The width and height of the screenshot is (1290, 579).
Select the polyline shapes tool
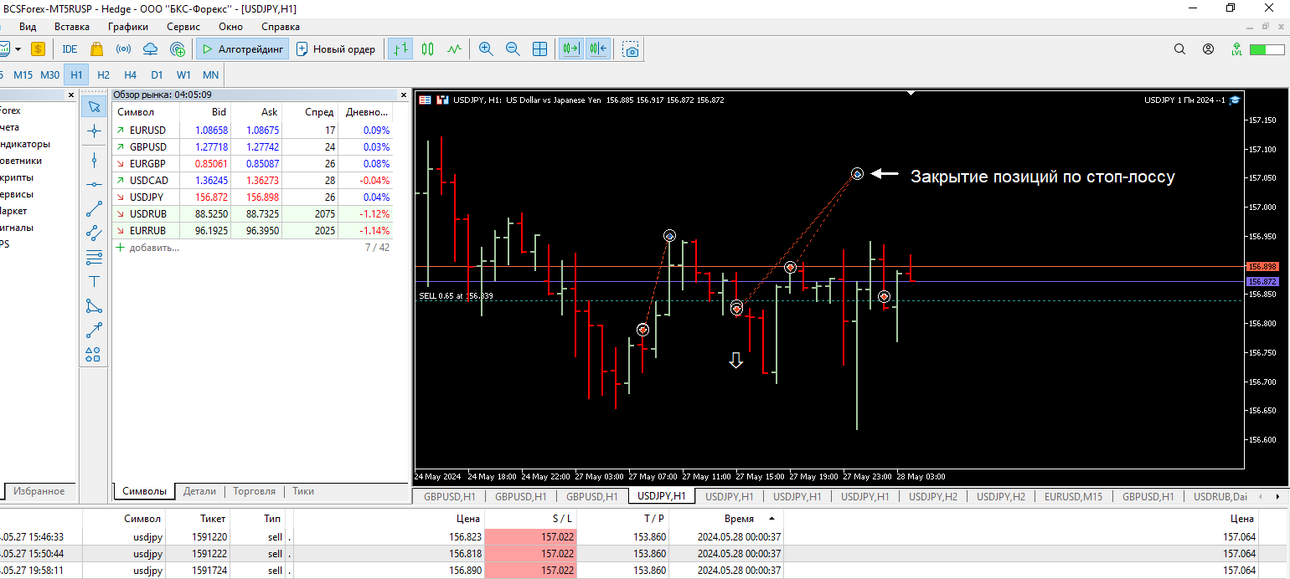click(94, 306)
